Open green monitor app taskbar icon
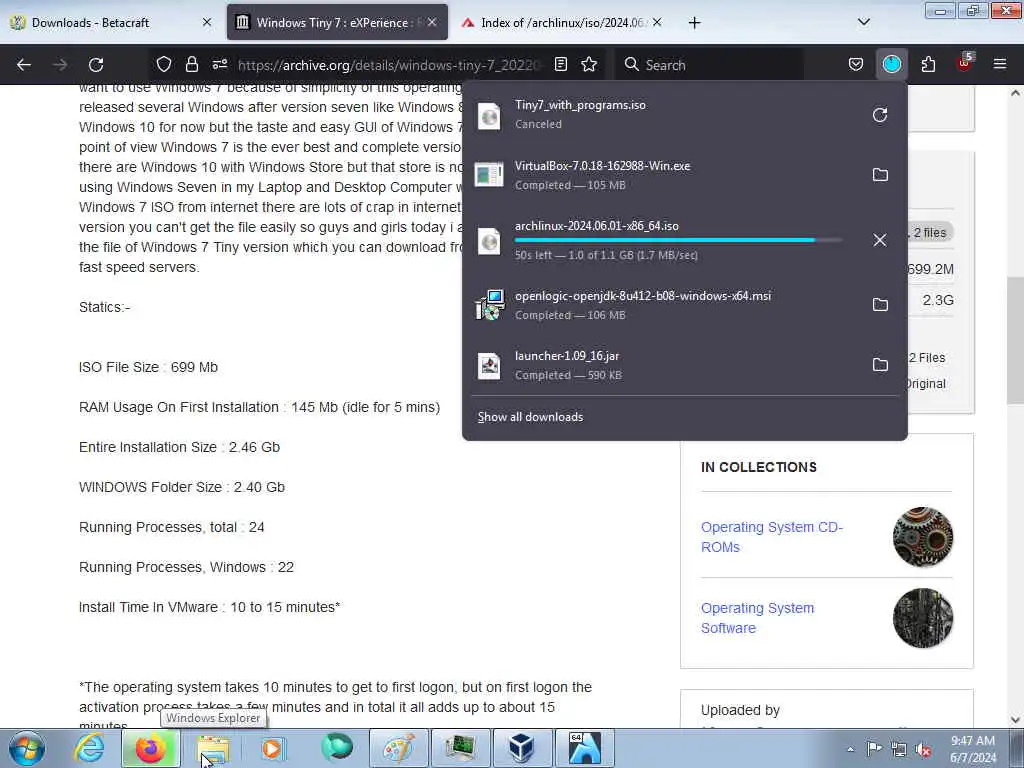The width and height of the screenshot is (1024, 768). (x=459, y=748)
